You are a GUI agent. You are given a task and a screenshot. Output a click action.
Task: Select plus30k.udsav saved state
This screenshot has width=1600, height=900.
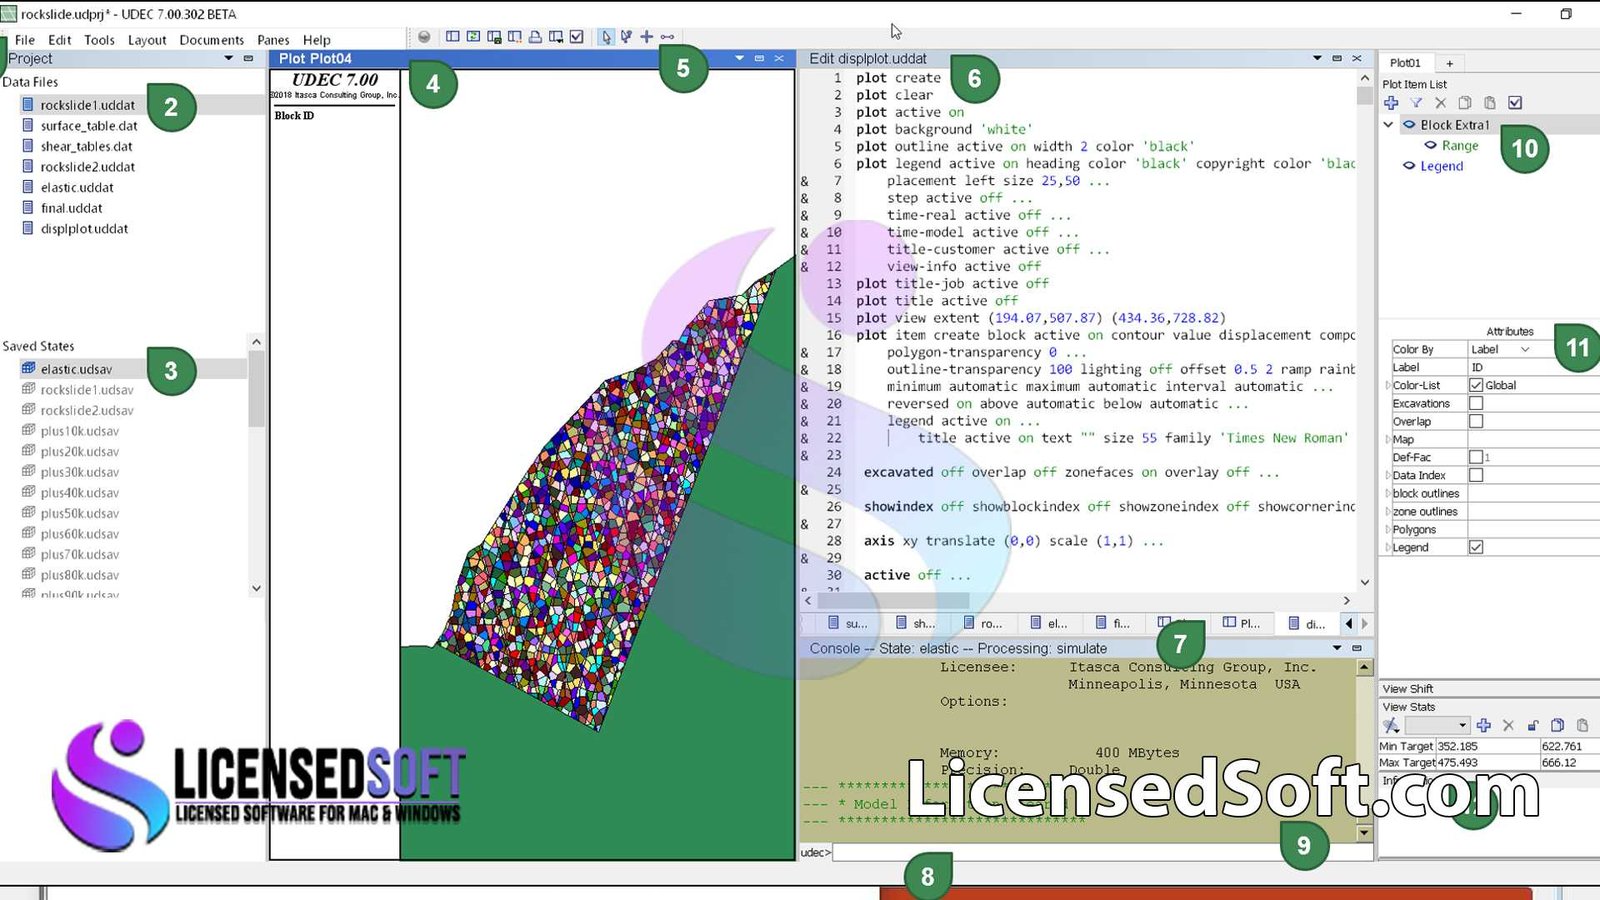click(x=79, y=472)
